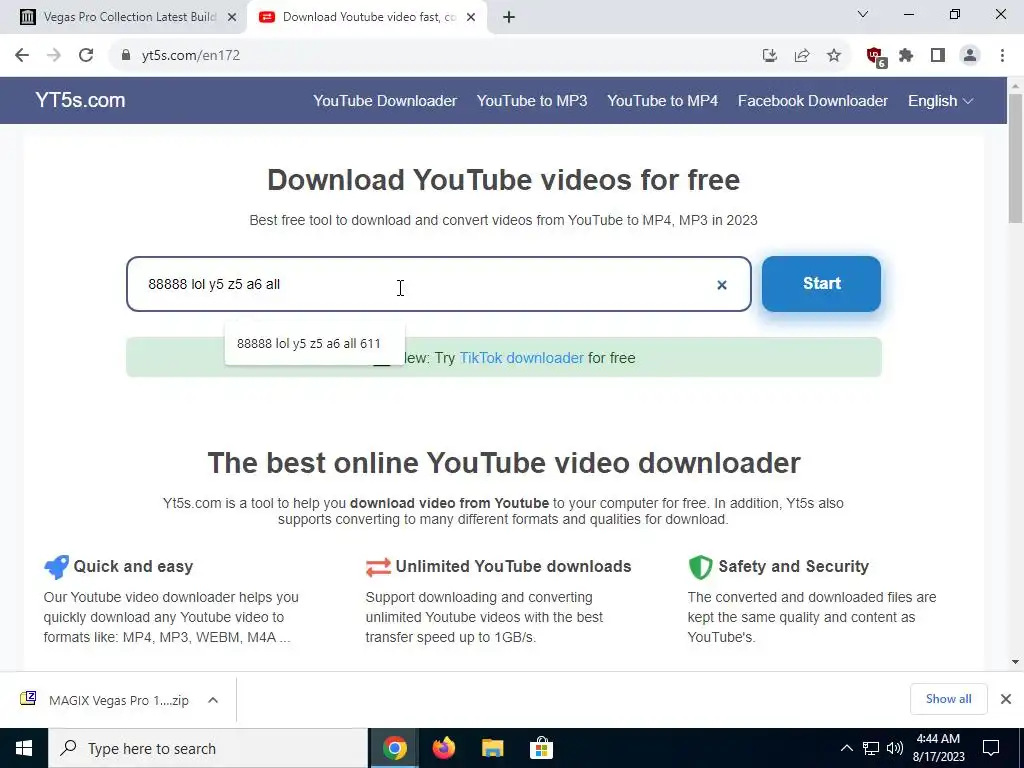The width and height of the screenshot is (1024, 768).
Task: Open the Windows Start menu
Action: pos(24,748)
